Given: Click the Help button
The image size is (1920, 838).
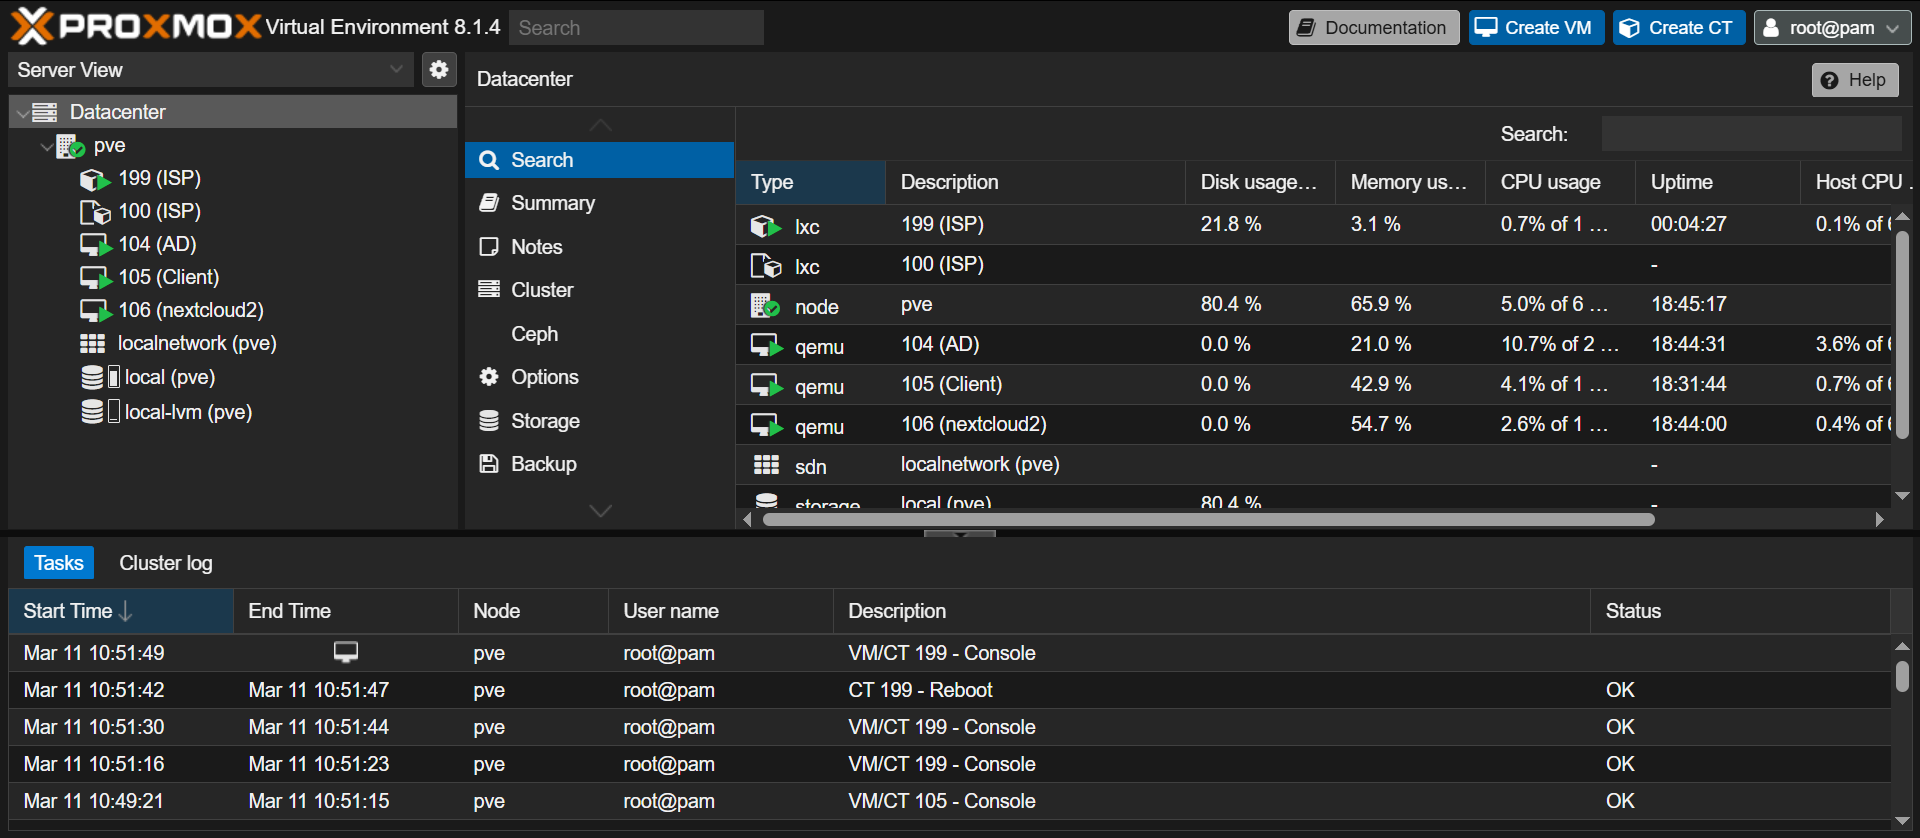Looking at the screenshot, I should pyautogui.click(x=1855, y=80).
